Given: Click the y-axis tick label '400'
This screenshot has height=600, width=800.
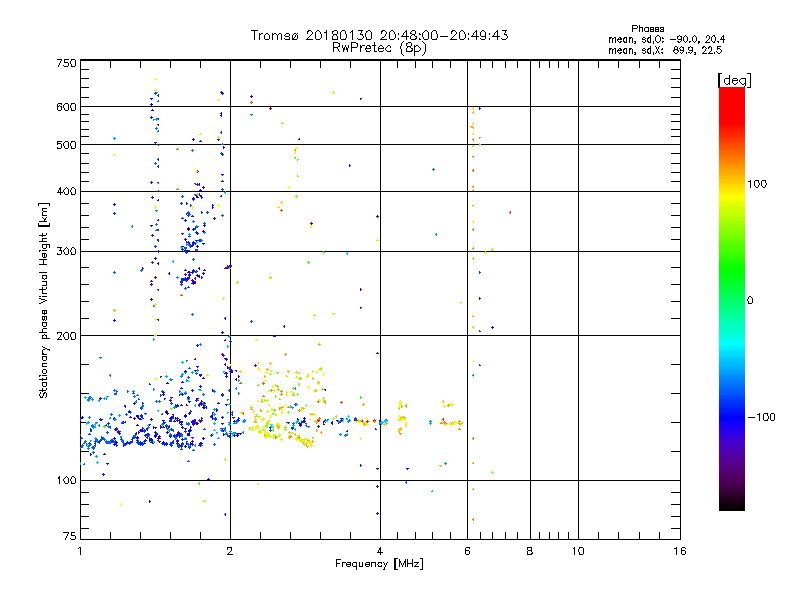Looking at the screenshot, I should click(66, 191).
